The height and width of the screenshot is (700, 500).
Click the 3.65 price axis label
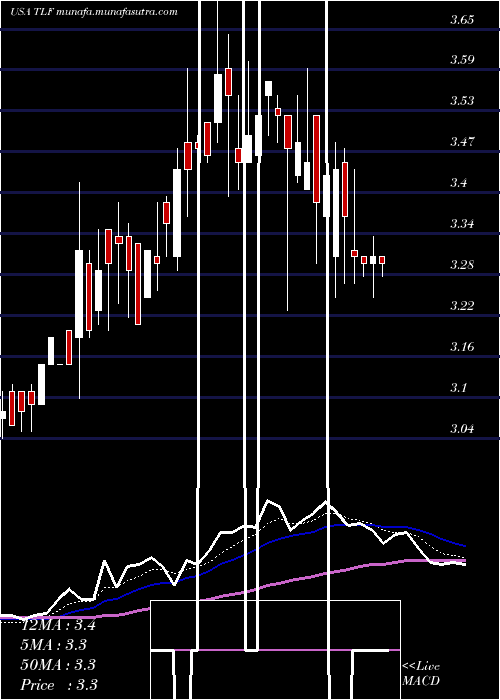(462, 20)
